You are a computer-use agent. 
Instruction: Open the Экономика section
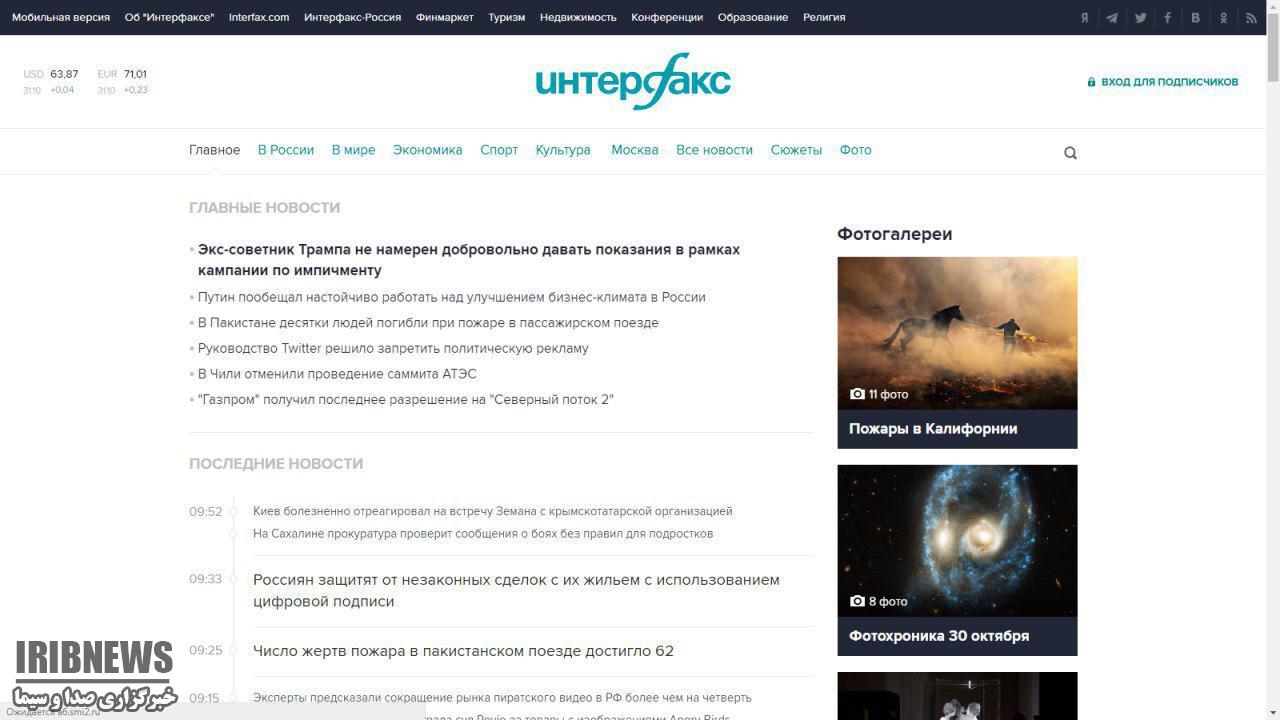pyautogui.click(x=427, y=150)
